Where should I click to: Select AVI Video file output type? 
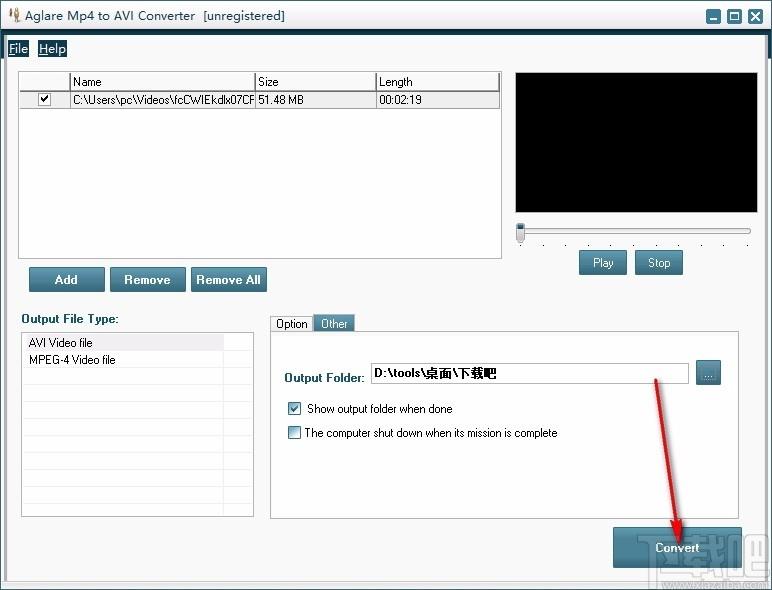coord(123,343)
